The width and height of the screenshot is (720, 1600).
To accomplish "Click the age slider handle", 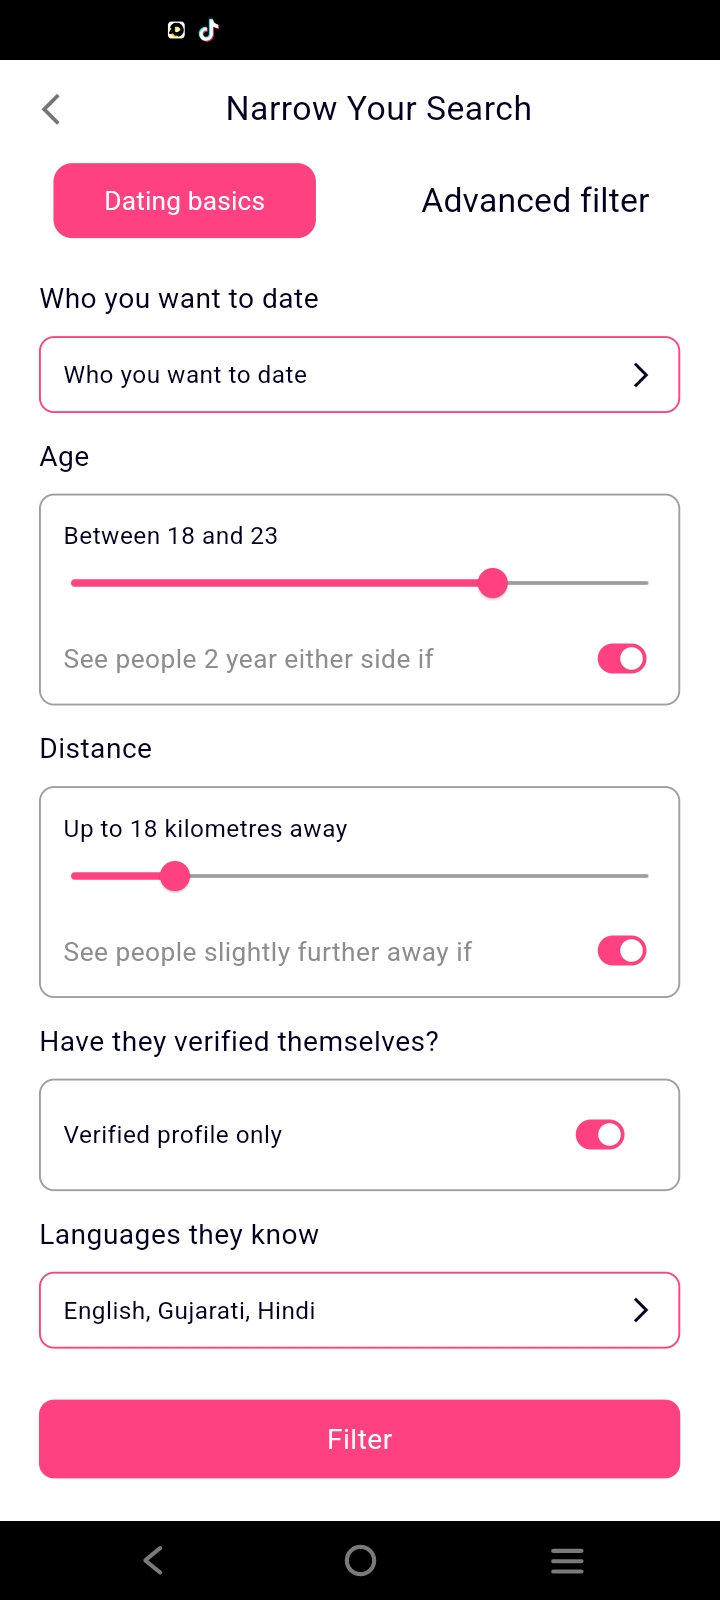I will tap(492, 582).
